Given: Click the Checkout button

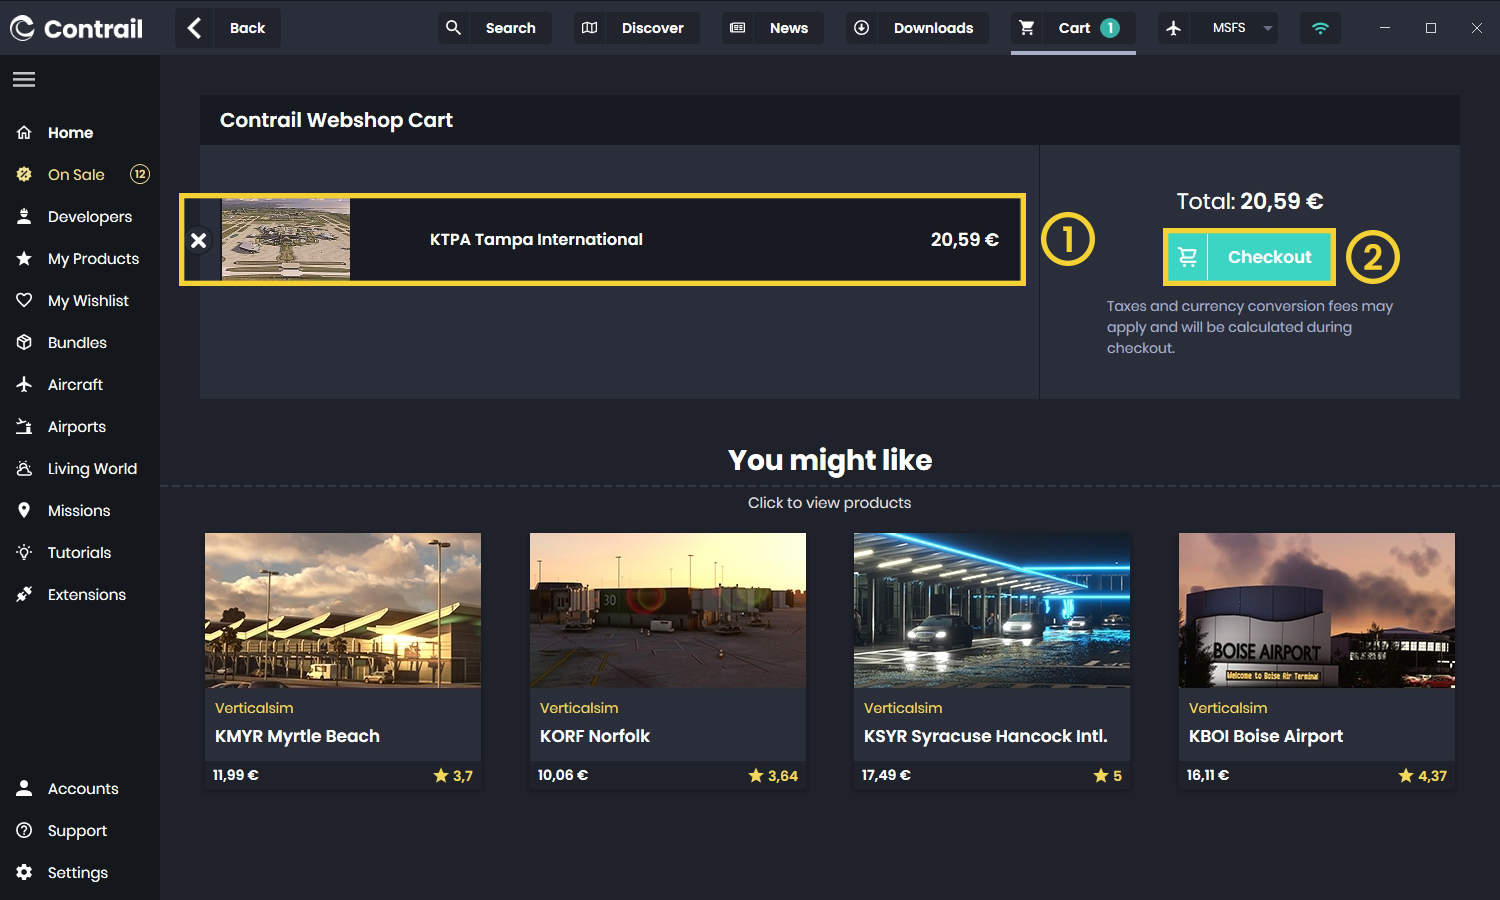Looking at the screenshot, I should click(1249, 257).
